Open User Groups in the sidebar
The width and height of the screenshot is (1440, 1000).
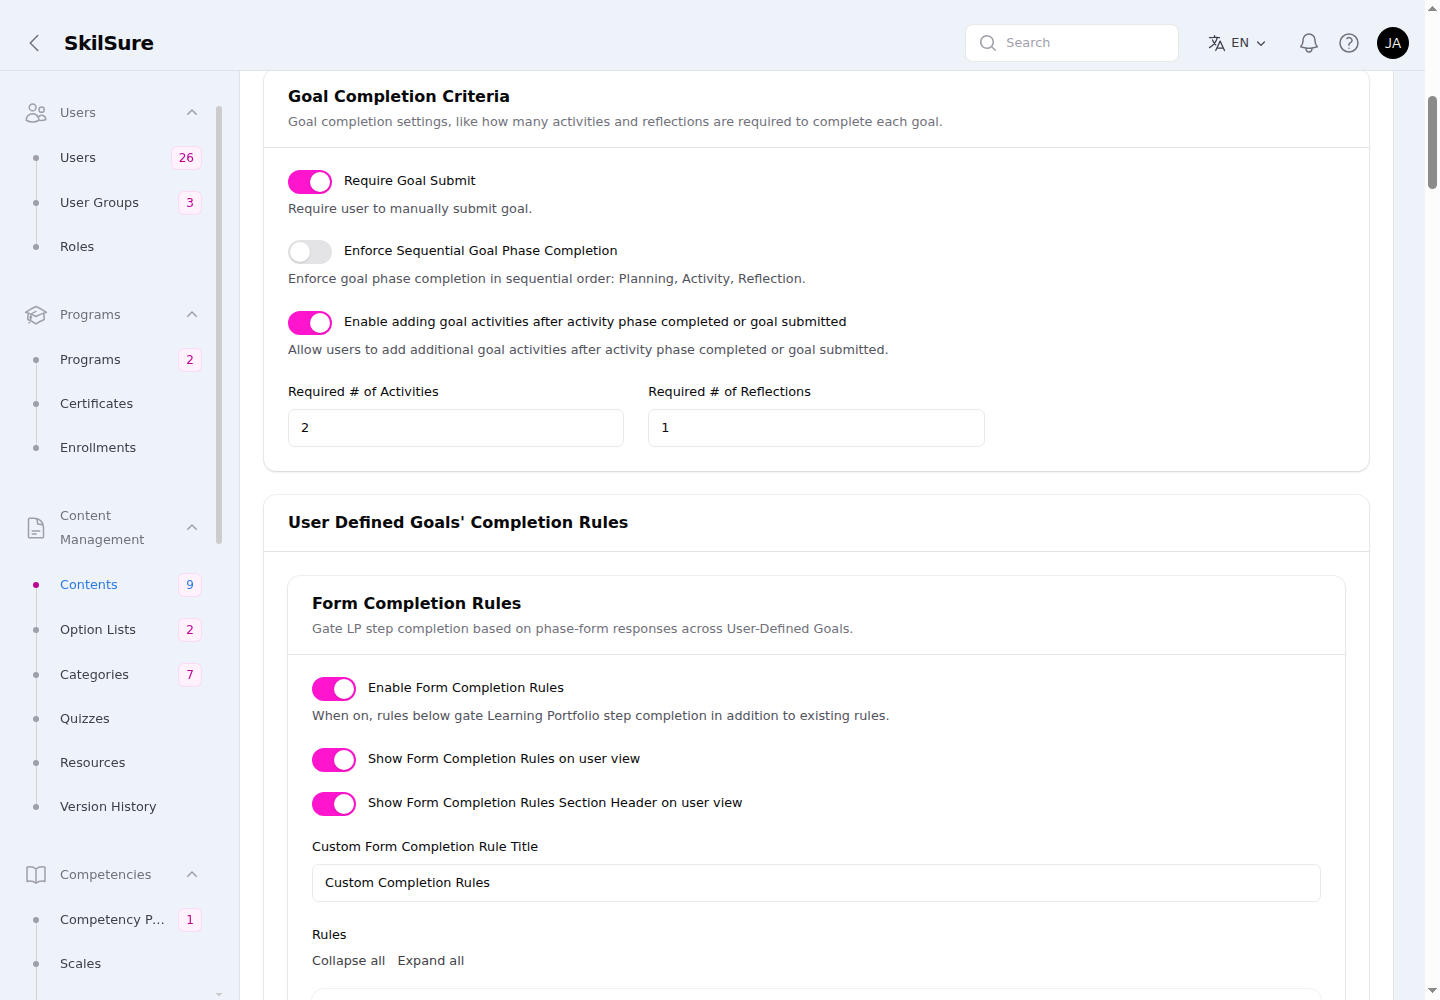[99, 203]
